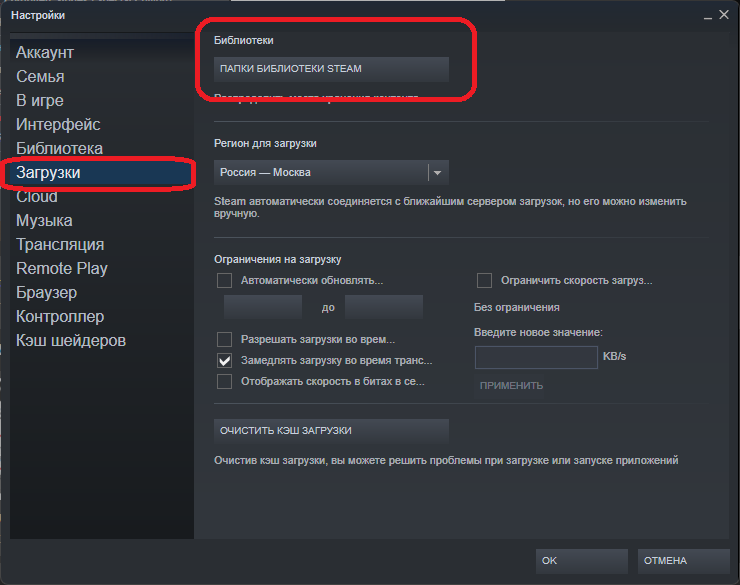Open the Аккаунт settings section
Viewport: 740px width, 585px height.
[45, 52]
